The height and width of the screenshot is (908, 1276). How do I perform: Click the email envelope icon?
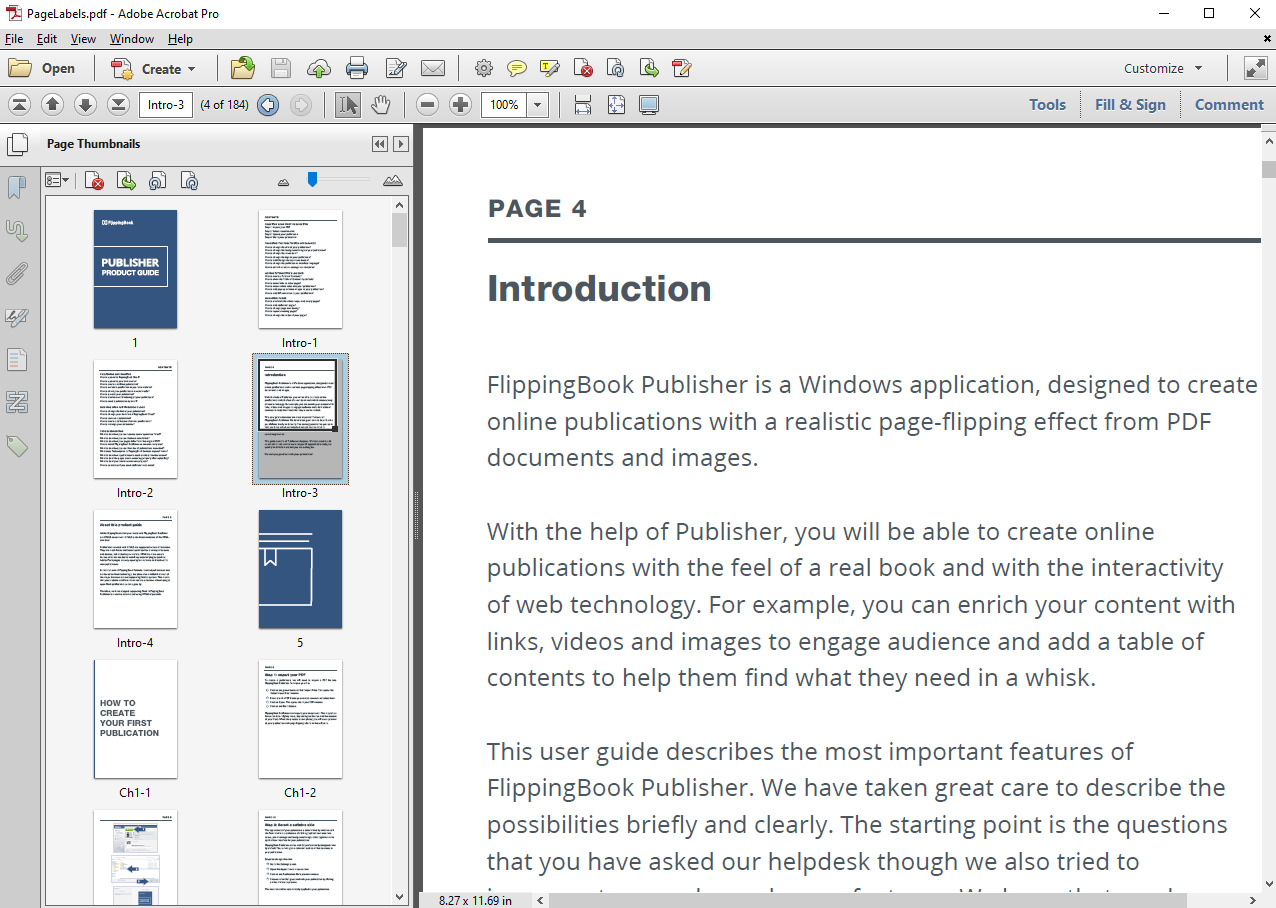[432, 68]
